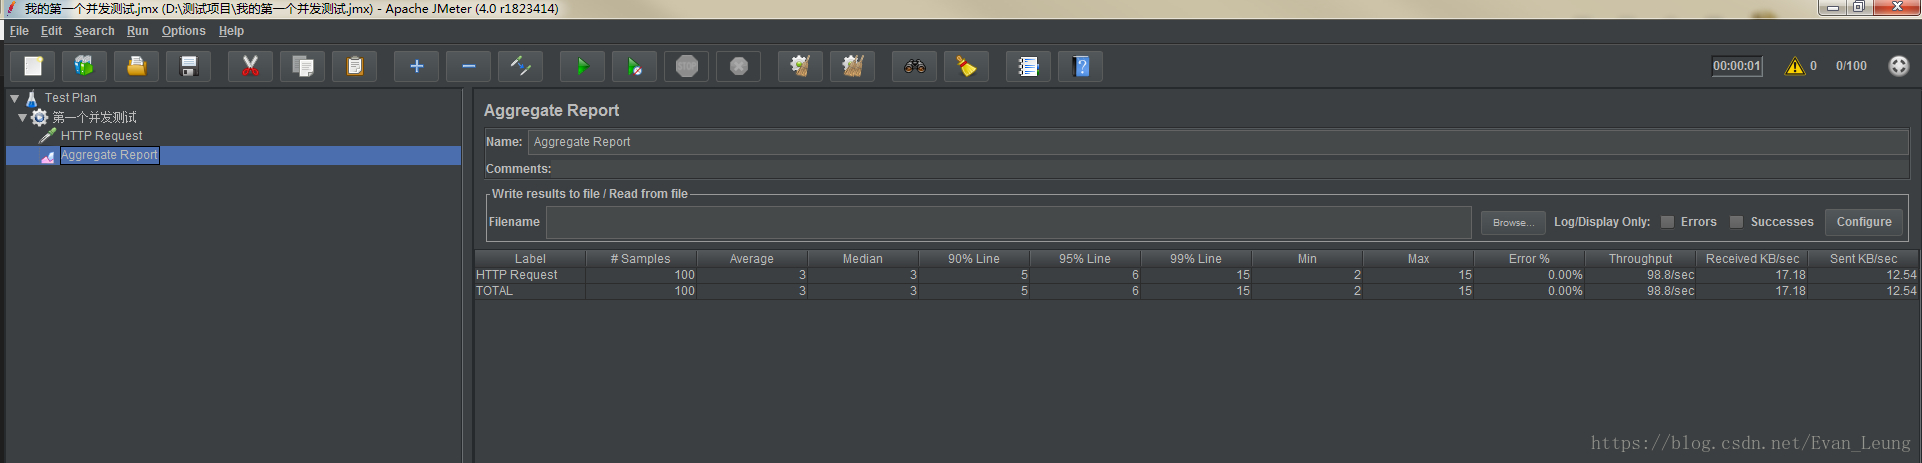The image size is (1922, 463).
Task: Select the HTTP Request table row label
Action: tap(517, 275)
